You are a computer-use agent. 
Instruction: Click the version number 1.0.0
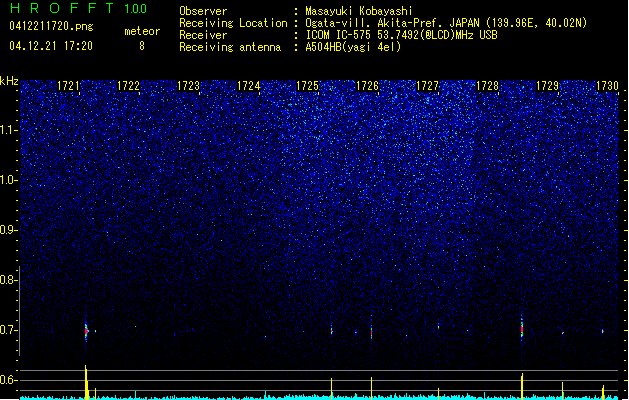click(136, 8)
